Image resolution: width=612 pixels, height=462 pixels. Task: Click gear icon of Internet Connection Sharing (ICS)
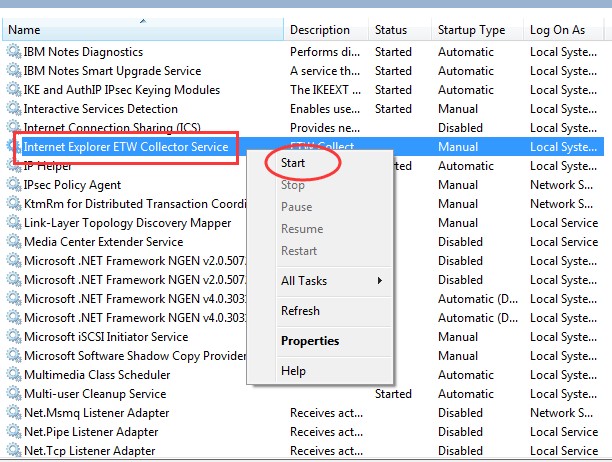coord(14,126)
